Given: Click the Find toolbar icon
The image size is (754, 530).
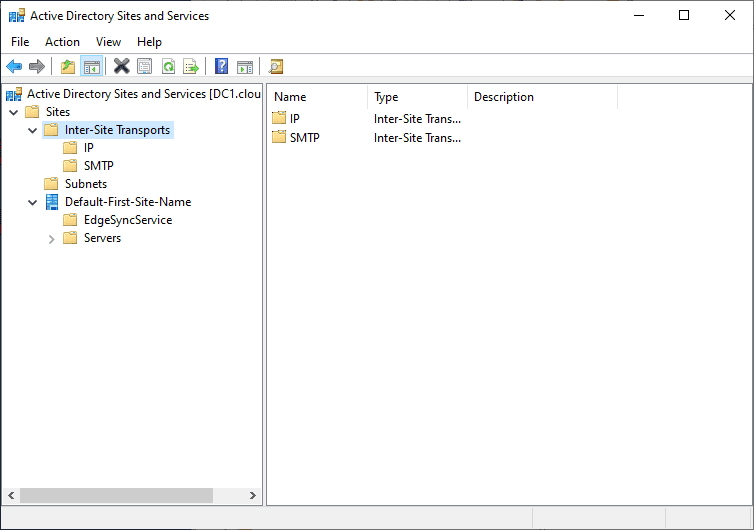Looking at the screenshot, I should (x=276, y=66).
